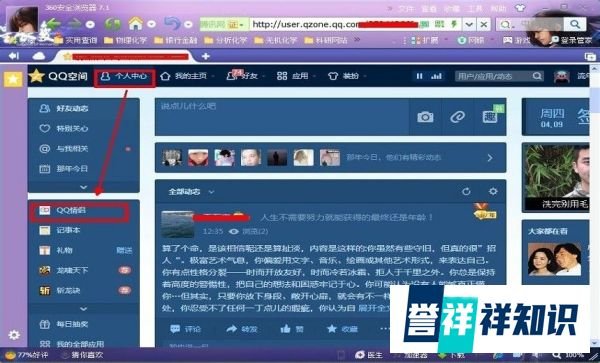
Task: Open the 个人中心 navigation tab
Action: coord(124,76)
